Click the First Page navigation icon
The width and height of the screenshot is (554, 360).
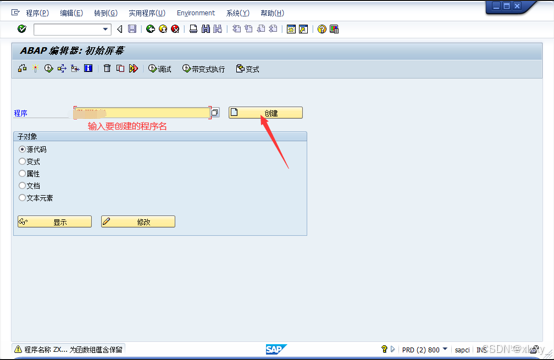coord(237,29)
